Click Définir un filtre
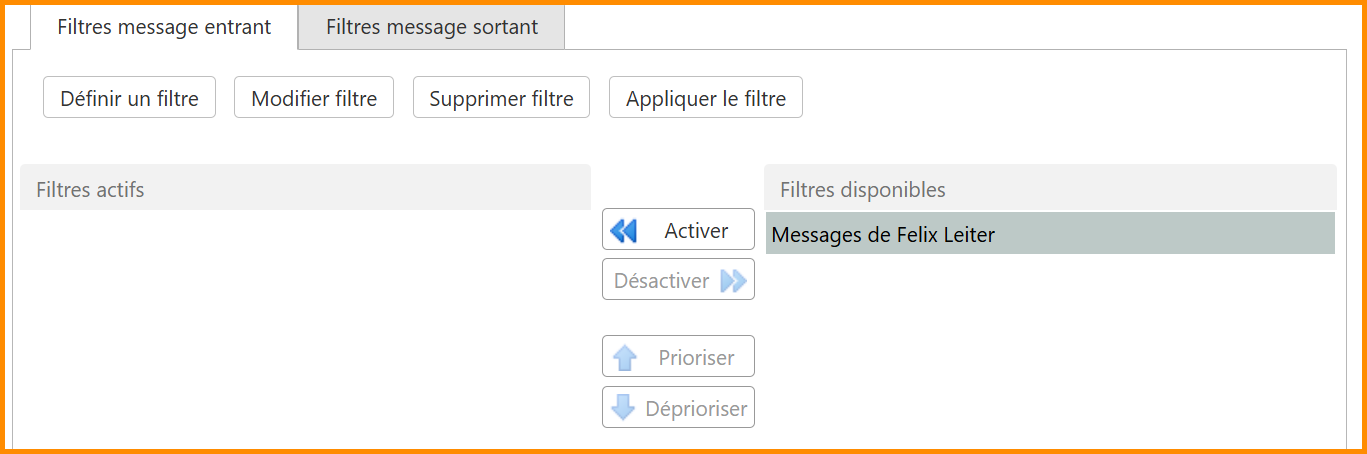Viewport: 1367px width, 454px height. pyautogui.click(x=129, y=98)
